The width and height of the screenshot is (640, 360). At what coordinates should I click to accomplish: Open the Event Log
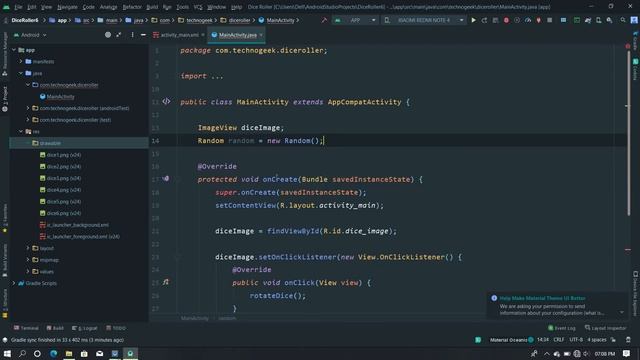click(x=562, y=328)
